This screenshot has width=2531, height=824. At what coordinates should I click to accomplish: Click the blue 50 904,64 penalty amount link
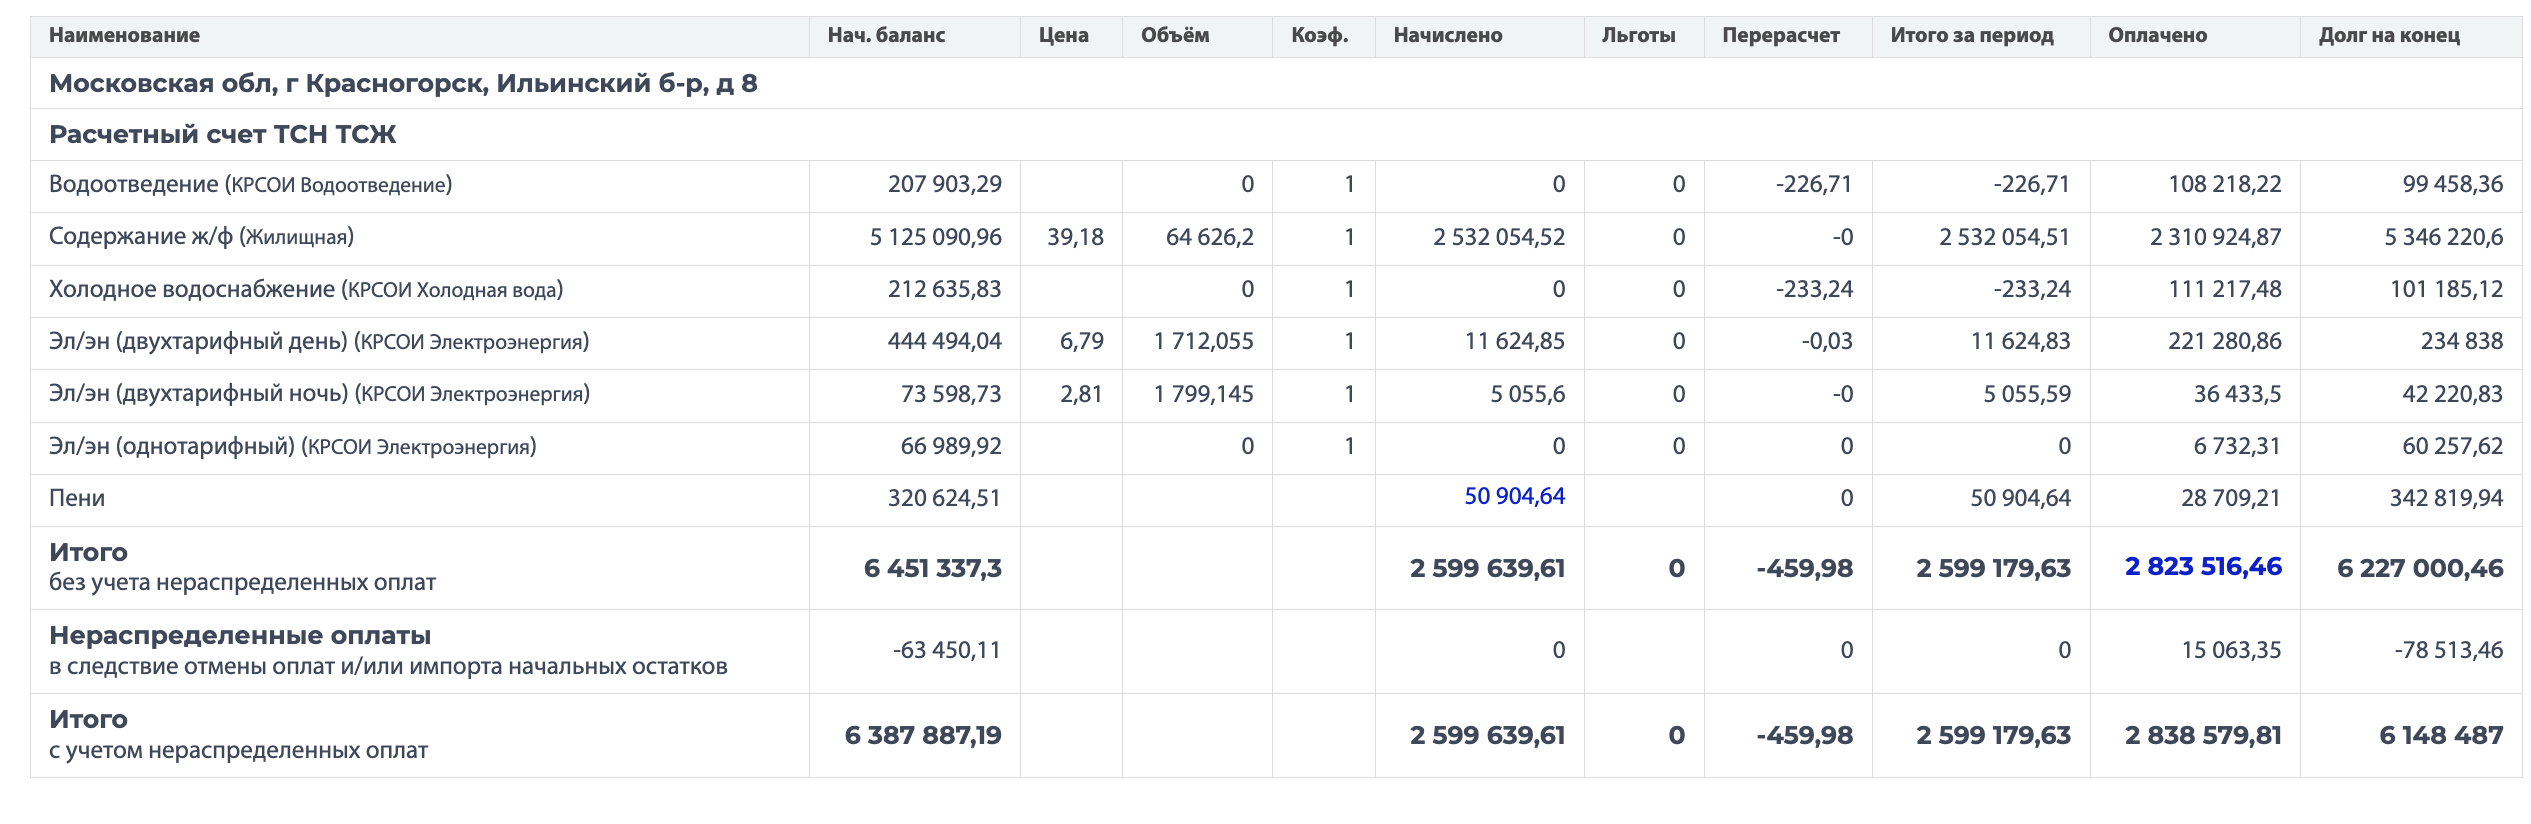pyautogui.click(x=1514, y=496)
